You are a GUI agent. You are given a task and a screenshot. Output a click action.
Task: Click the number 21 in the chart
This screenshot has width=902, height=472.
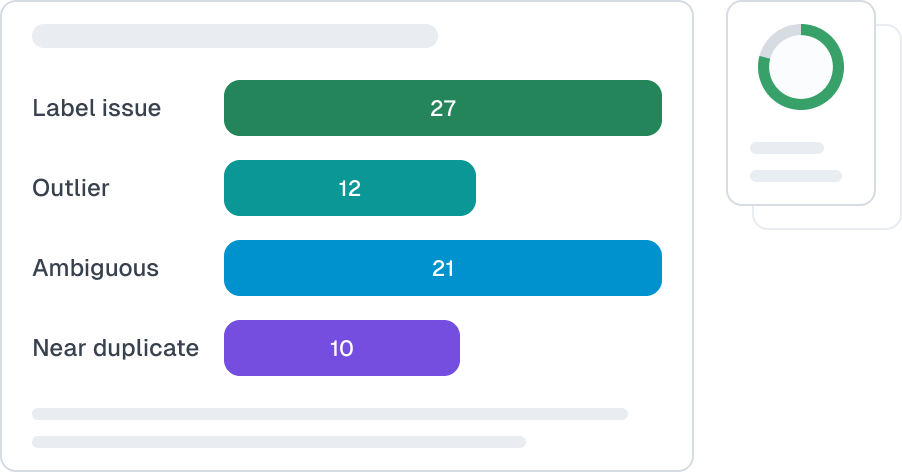pos(443,268)
